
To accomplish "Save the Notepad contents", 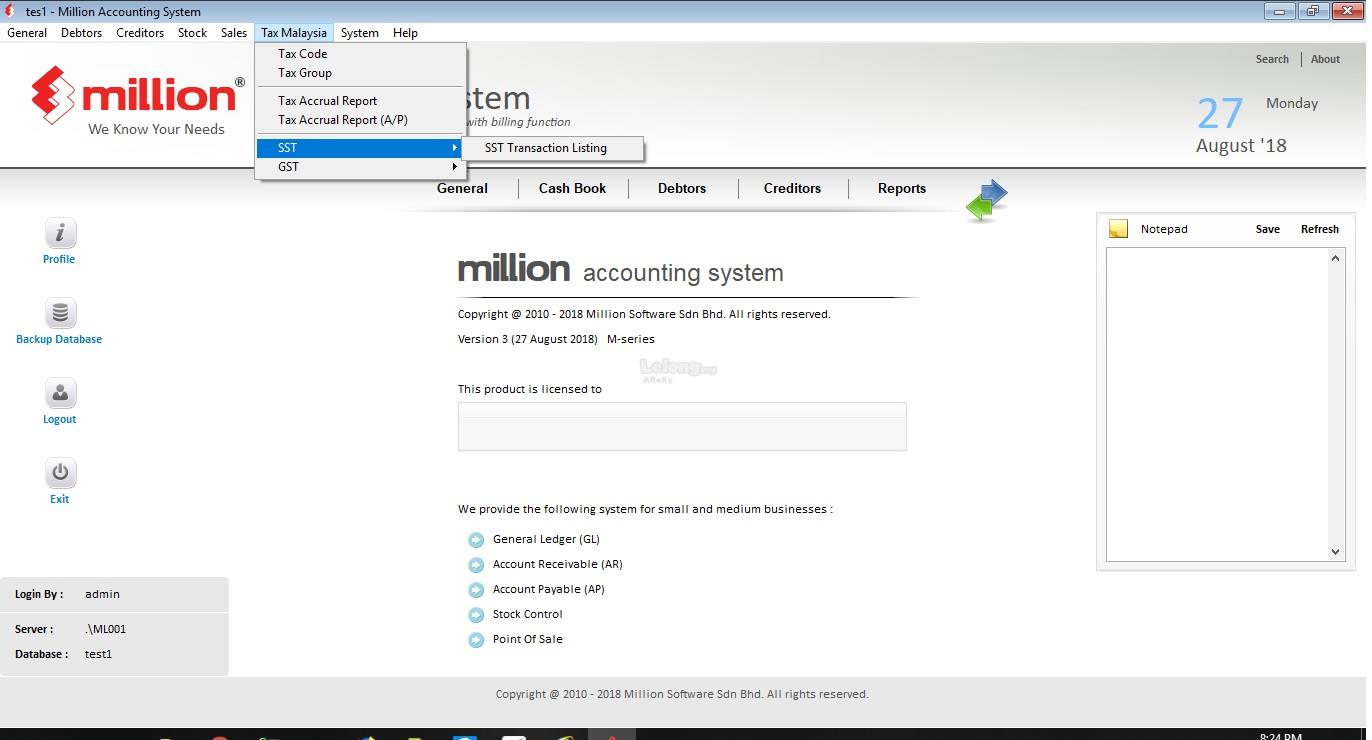I will click(x=1268, y=229).
